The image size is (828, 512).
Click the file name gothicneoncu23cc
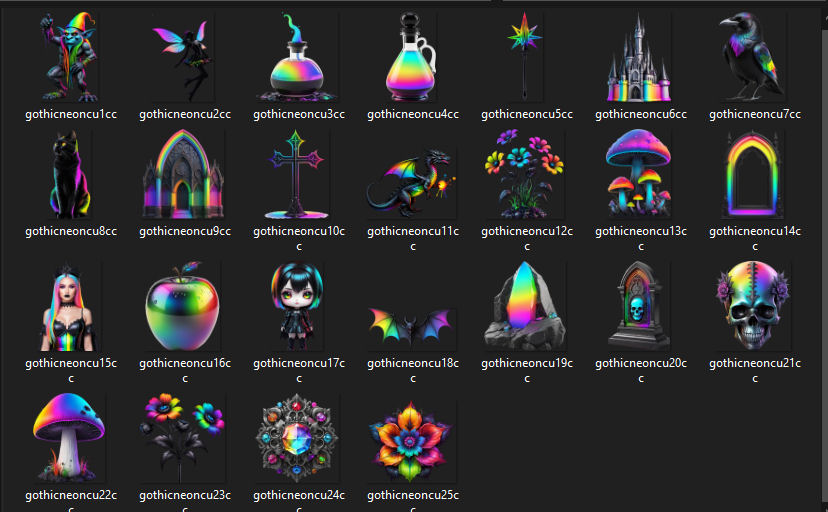point(185,500)
